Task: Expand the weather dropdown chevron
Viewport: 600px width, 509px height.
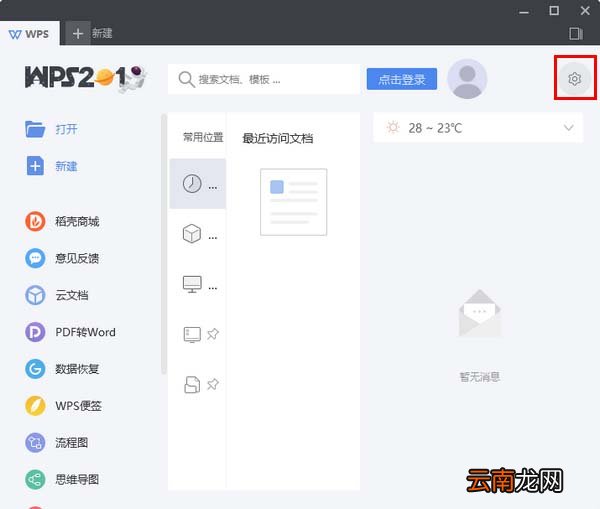Action: point(569,127)
